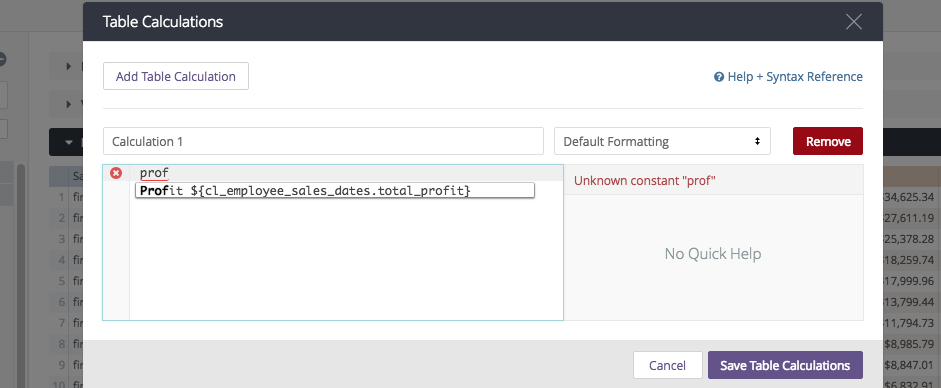Focus the Calculation 1 name field
The height and width of the screenshot is (388, 941).
click(x=323, y=142)
